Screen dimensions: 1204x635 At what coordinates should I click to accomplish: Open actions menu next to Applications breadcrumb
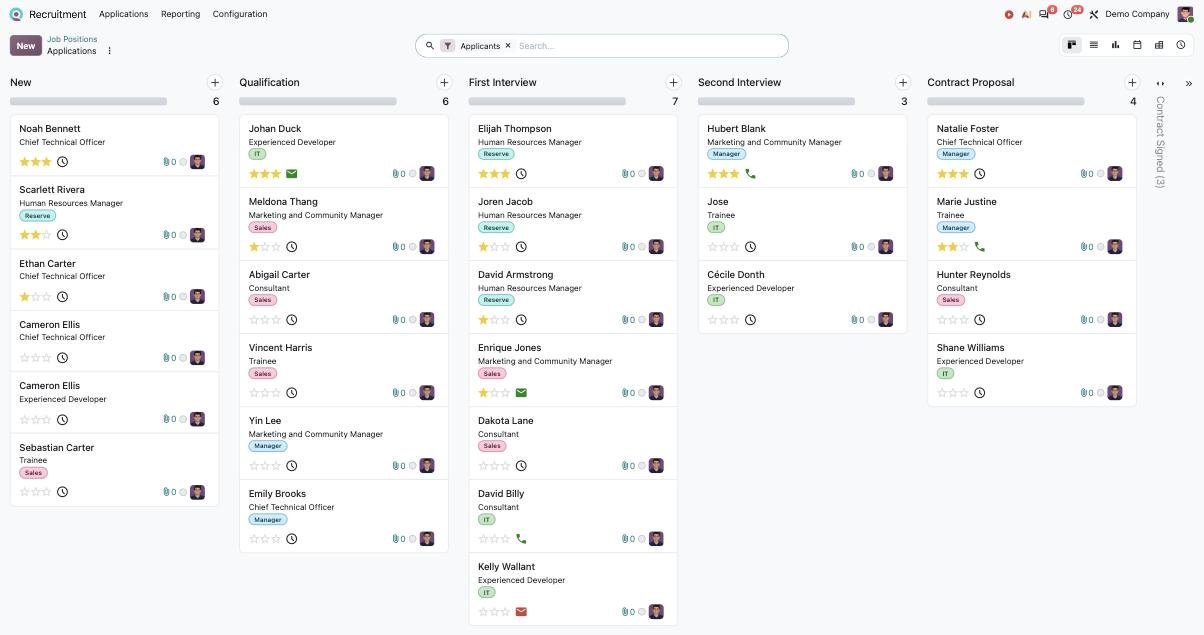coord(110,51)
